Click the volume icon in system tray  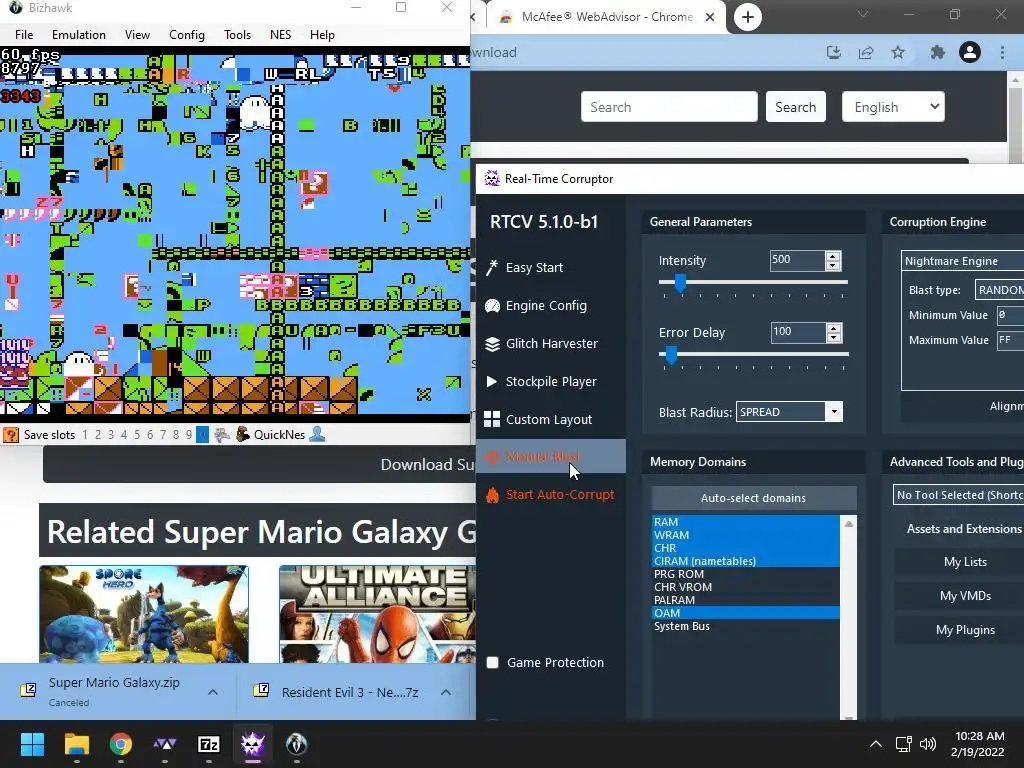[927, 744]
